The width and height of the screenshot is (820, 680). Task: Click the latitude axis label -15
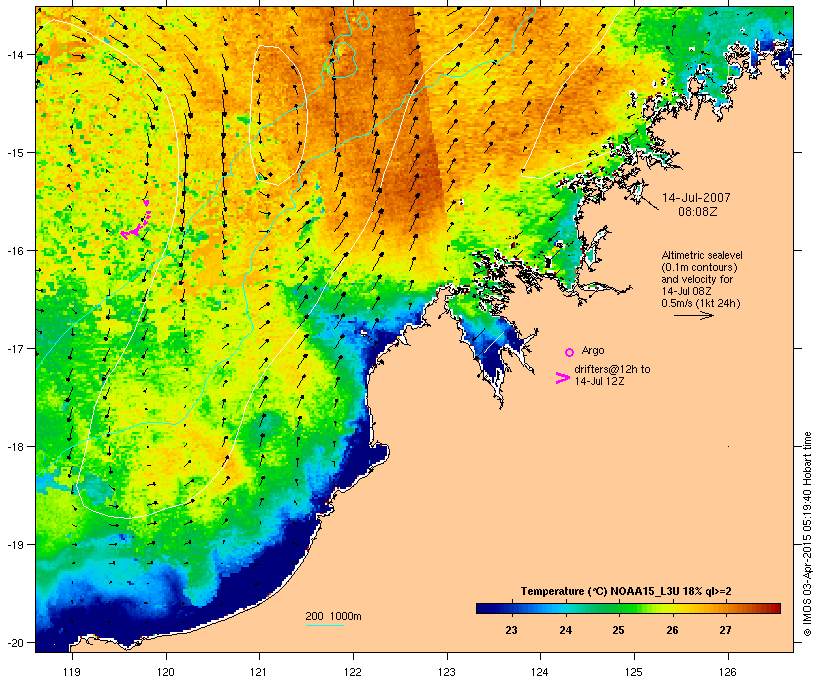(x=14, y=153)
